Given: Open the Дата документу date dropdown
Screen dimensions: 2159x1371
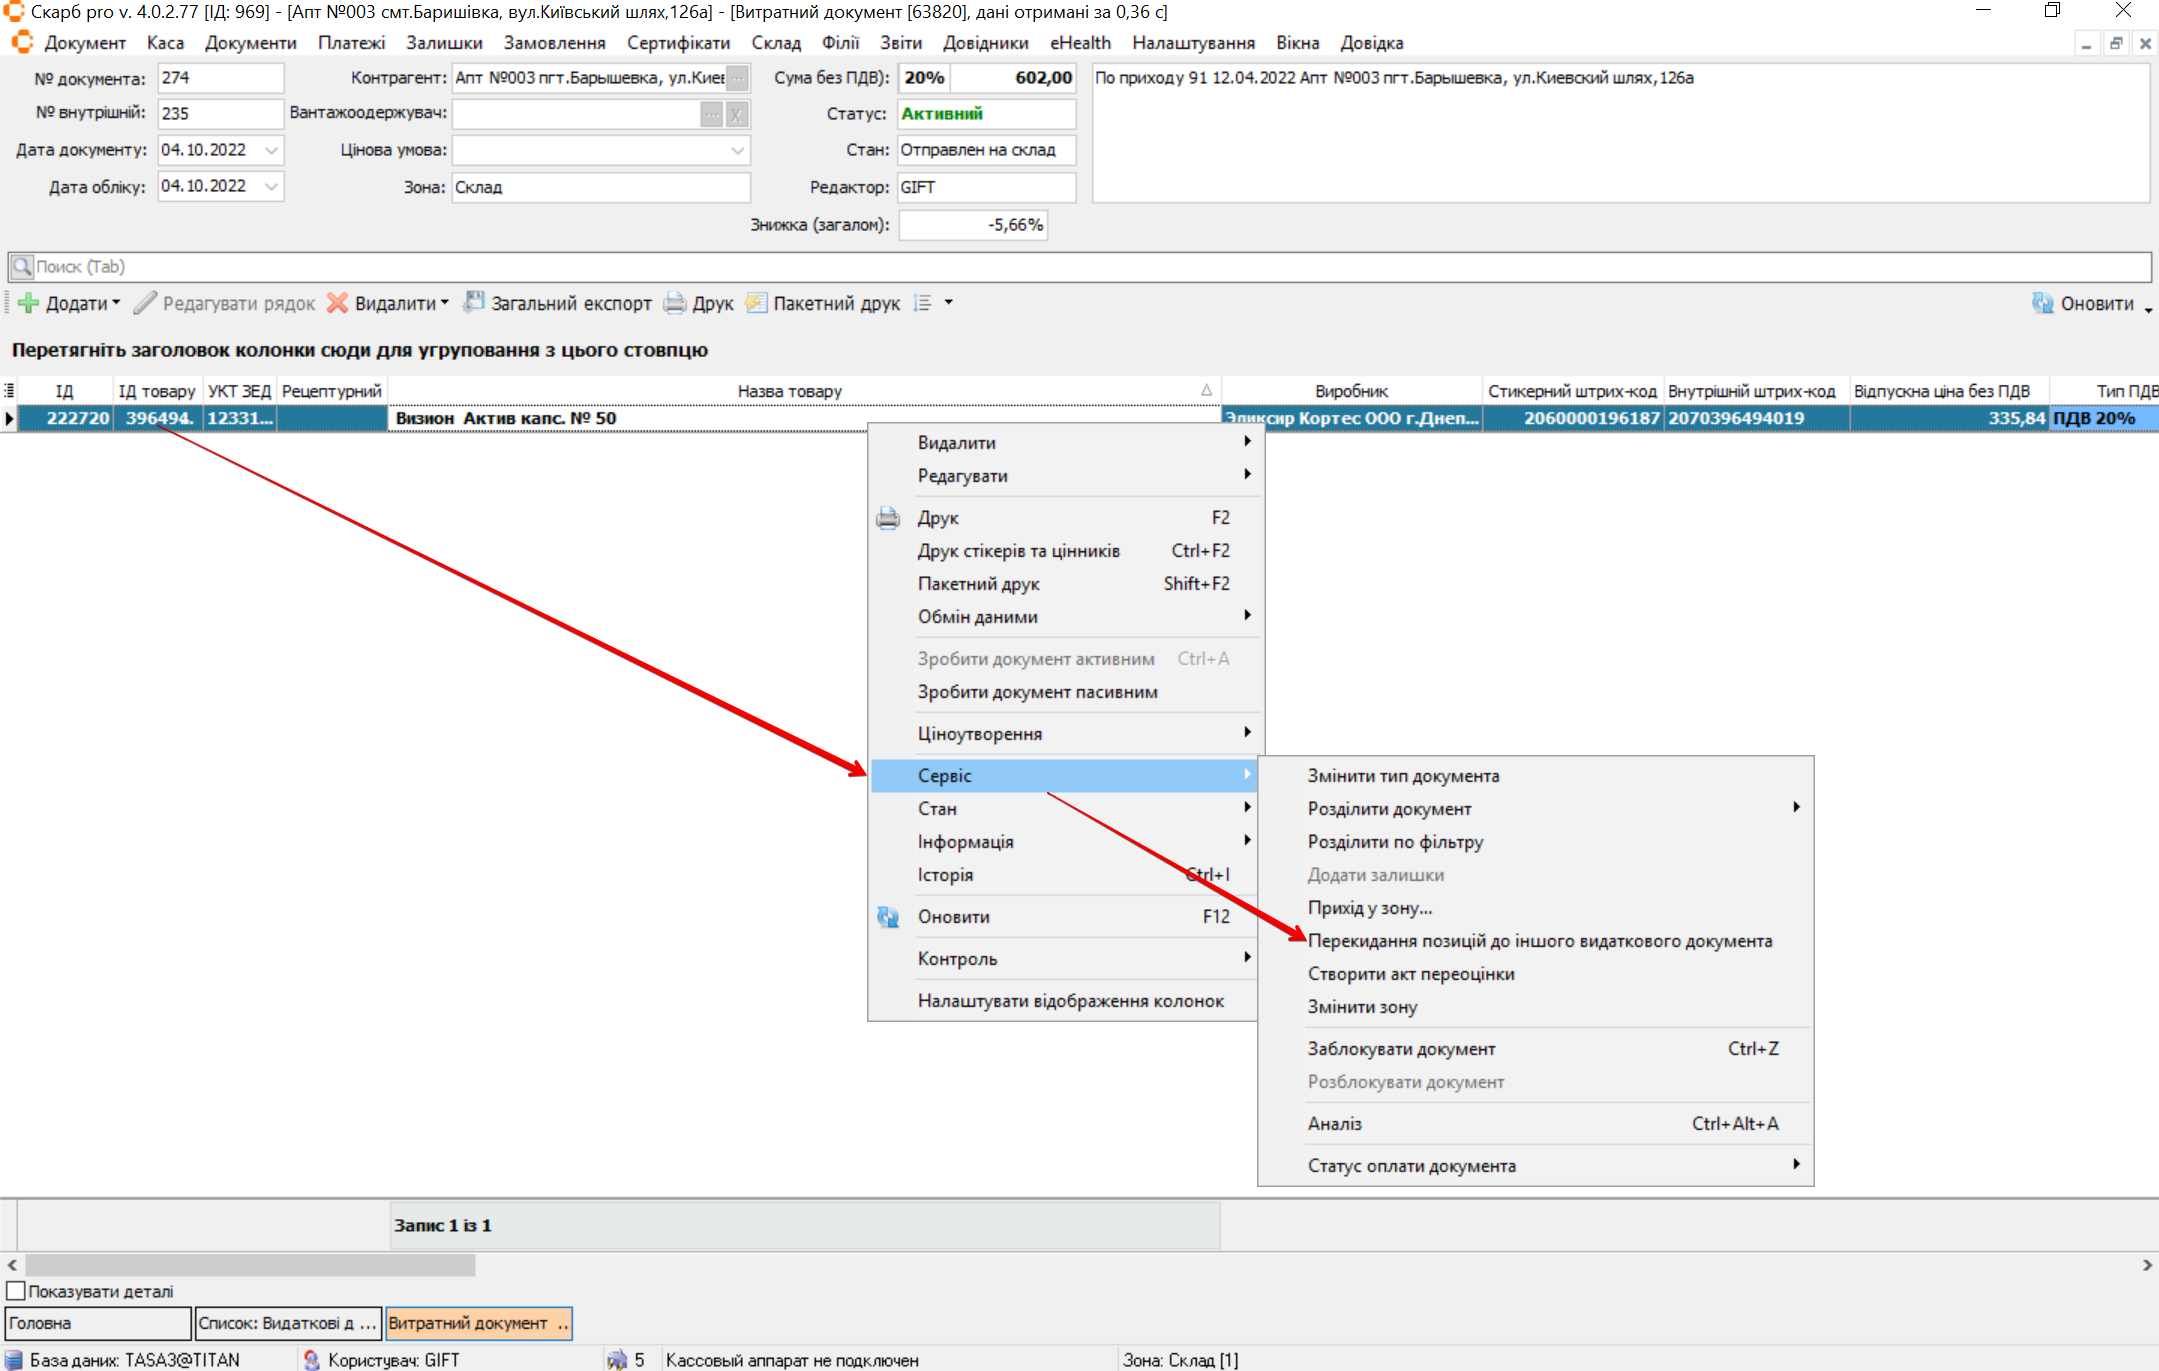Looking at the screenshot, I should [x=271, y=150].
